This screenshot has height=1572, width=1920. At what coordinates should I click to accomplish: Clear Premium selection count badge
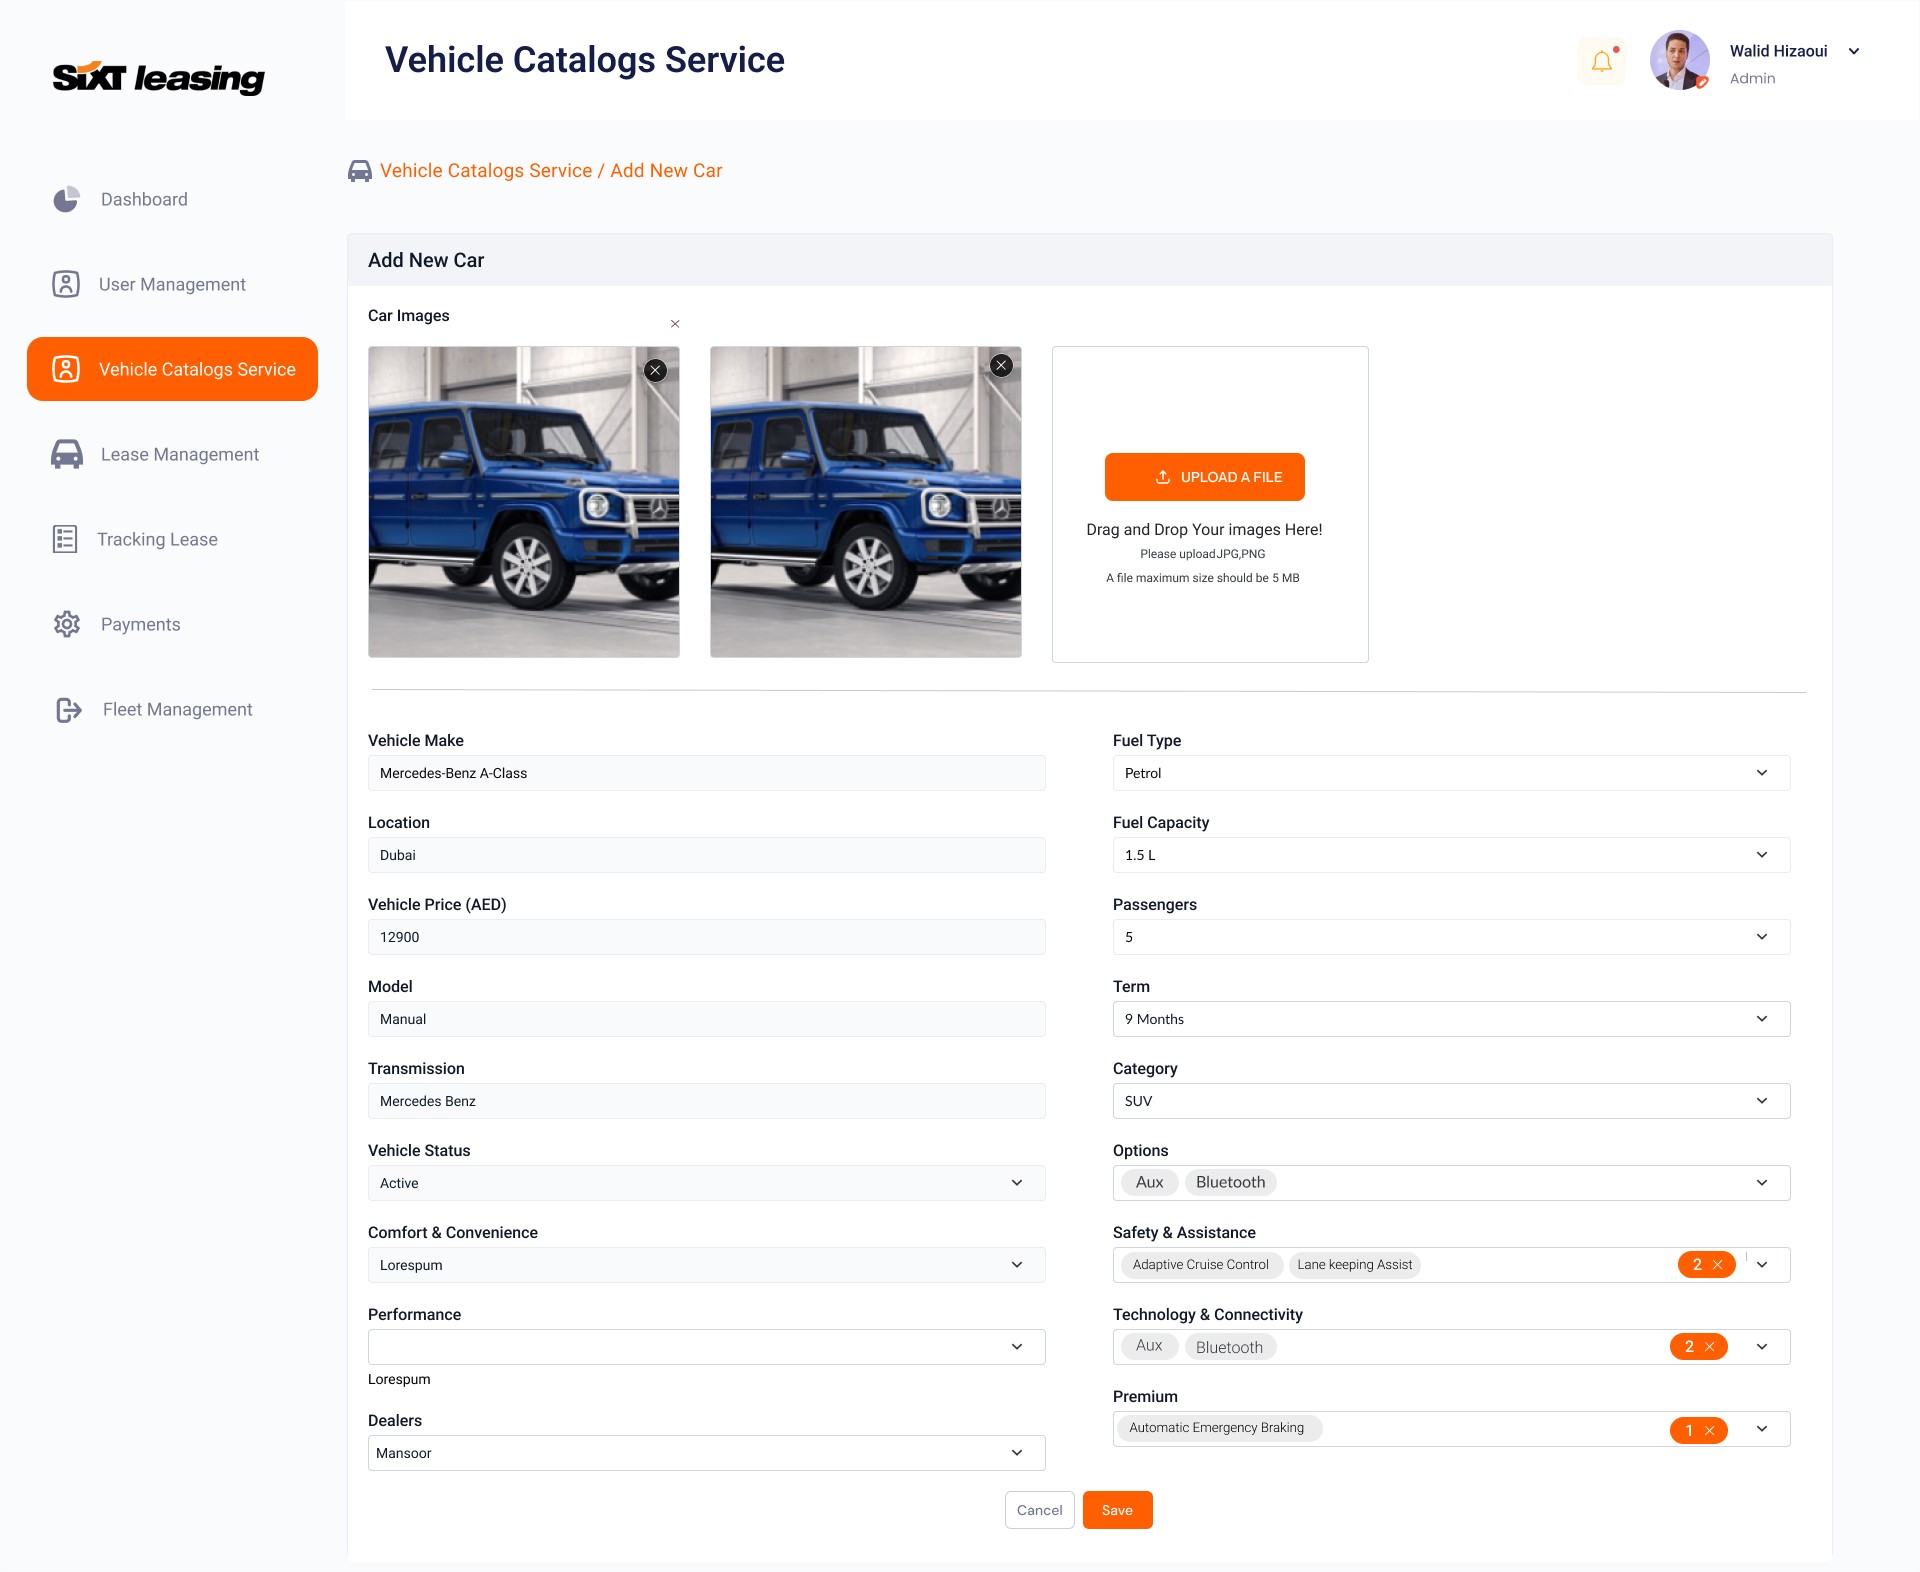[x=1709, y=1431]
